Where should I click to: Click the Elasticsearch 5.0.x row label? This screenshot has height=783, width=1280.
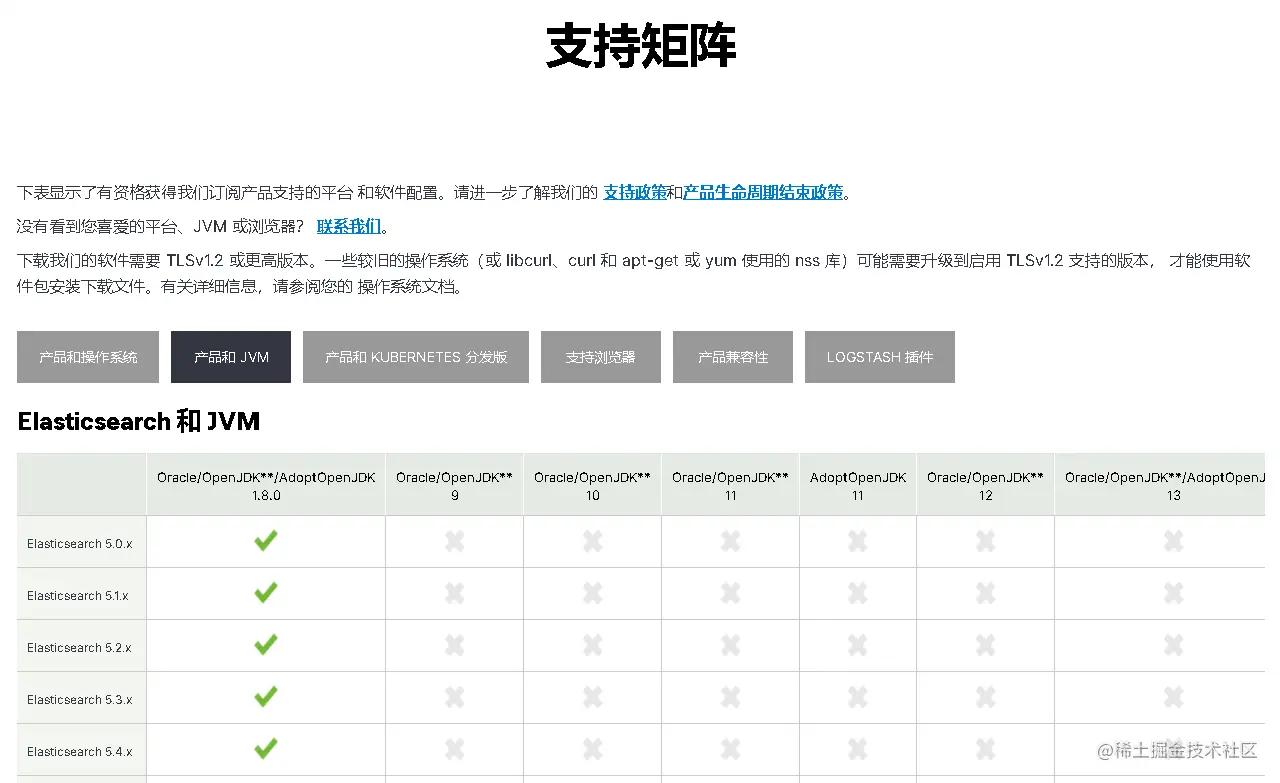80,544
